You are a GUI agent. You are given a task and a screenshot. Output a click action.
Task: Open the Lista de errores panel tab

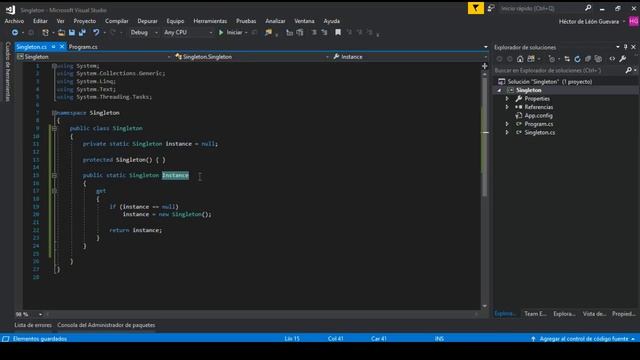point(33,325)
